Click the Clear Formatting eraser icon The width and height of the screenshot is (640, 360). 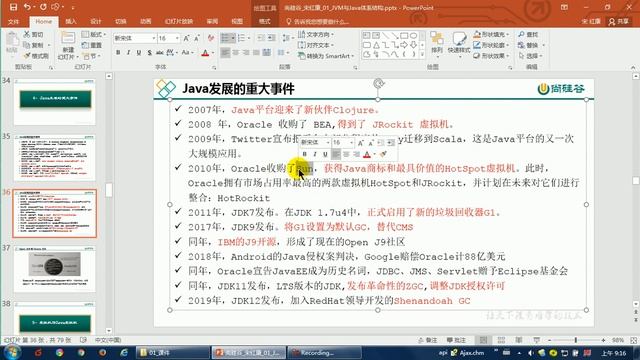[x=211, y=38]
